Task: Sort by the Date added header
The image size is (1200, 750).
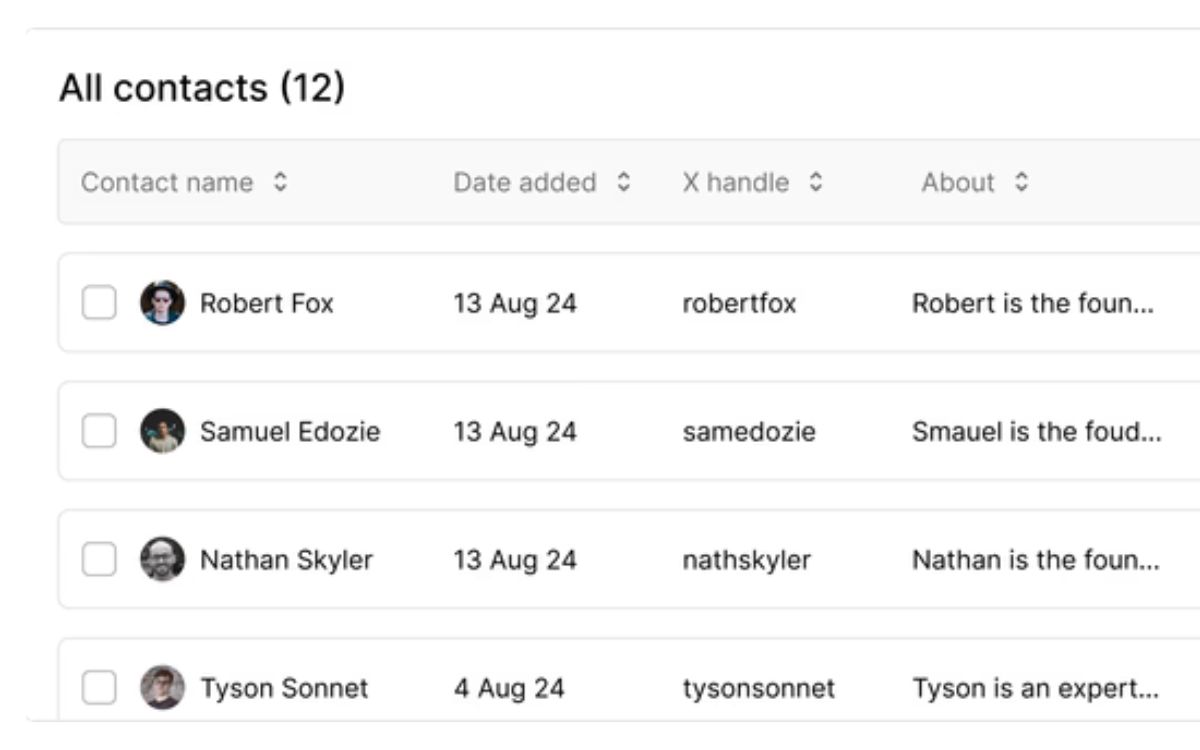Action: point(524,183)
